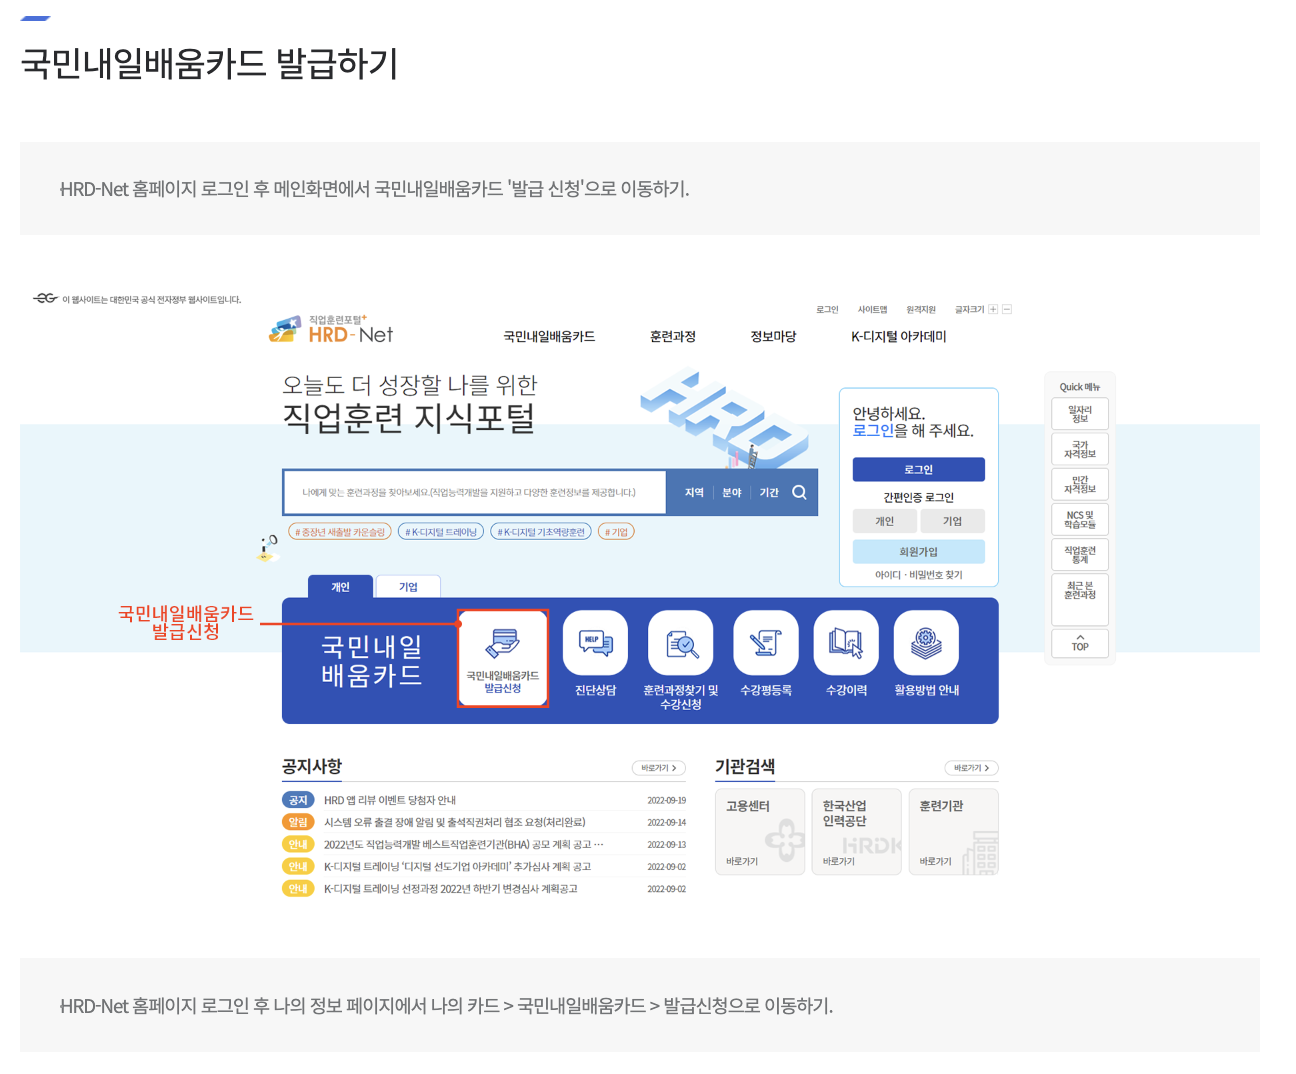Click the #K-디지털 트레이닝 hashtag
The image size is (1296, 1074).
[441, 532]
